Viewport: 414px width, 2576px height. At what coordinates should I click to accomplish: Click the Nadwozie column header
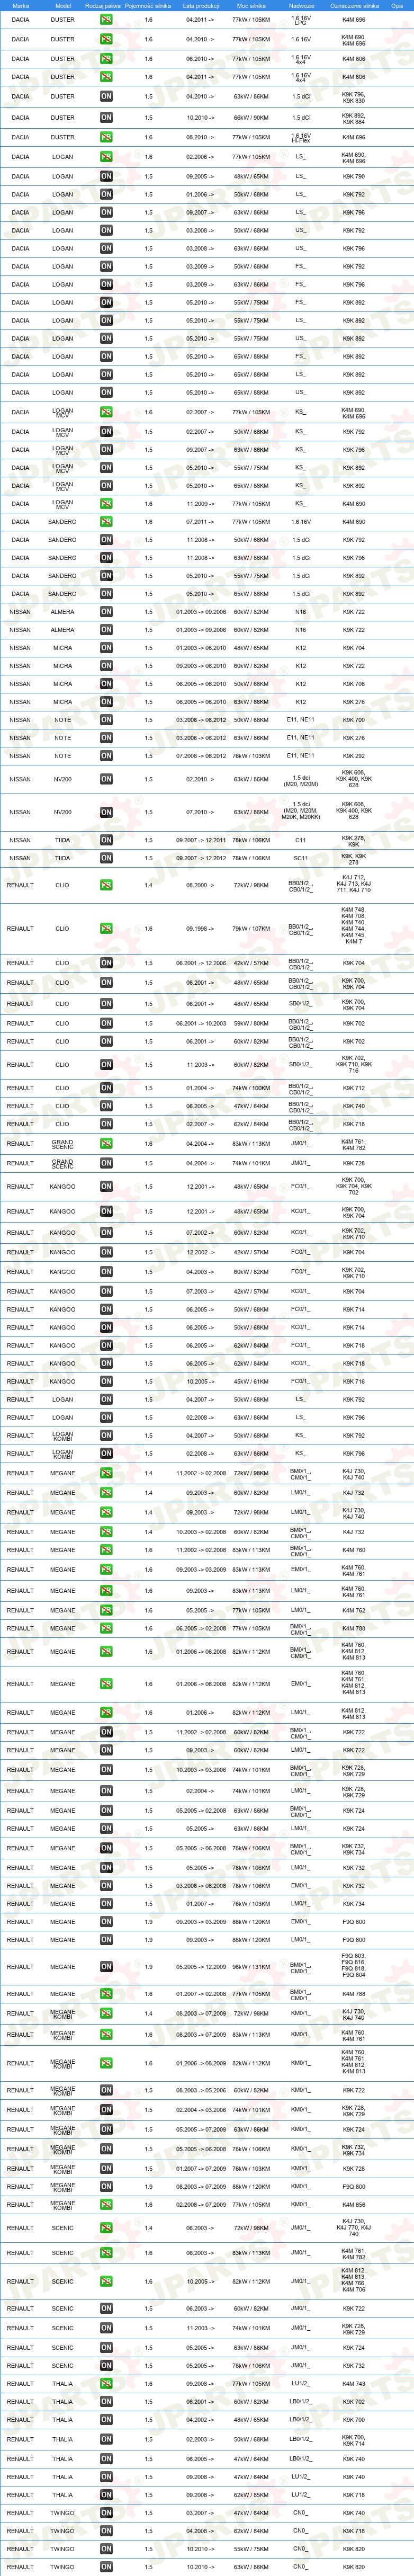[x=301, y=5]
